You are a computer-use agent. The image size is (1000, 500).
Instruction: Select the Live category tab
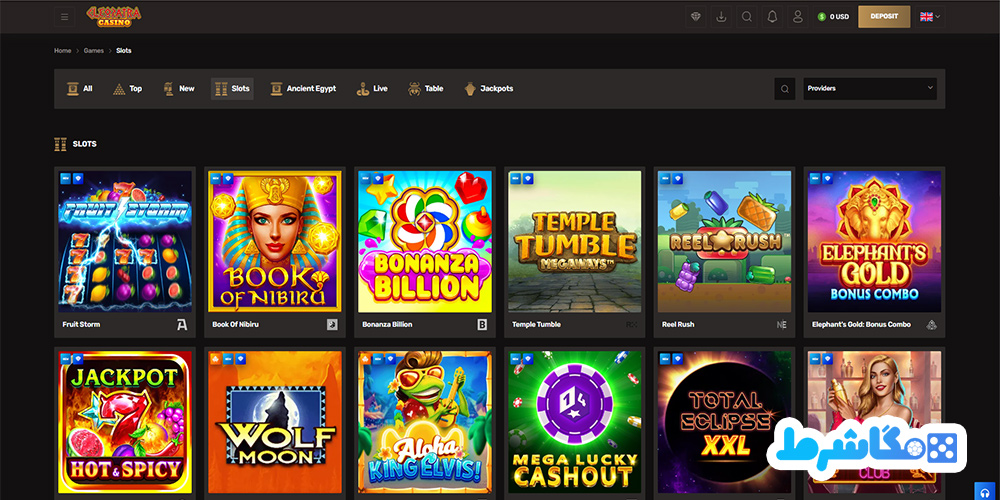coord(372,89)
